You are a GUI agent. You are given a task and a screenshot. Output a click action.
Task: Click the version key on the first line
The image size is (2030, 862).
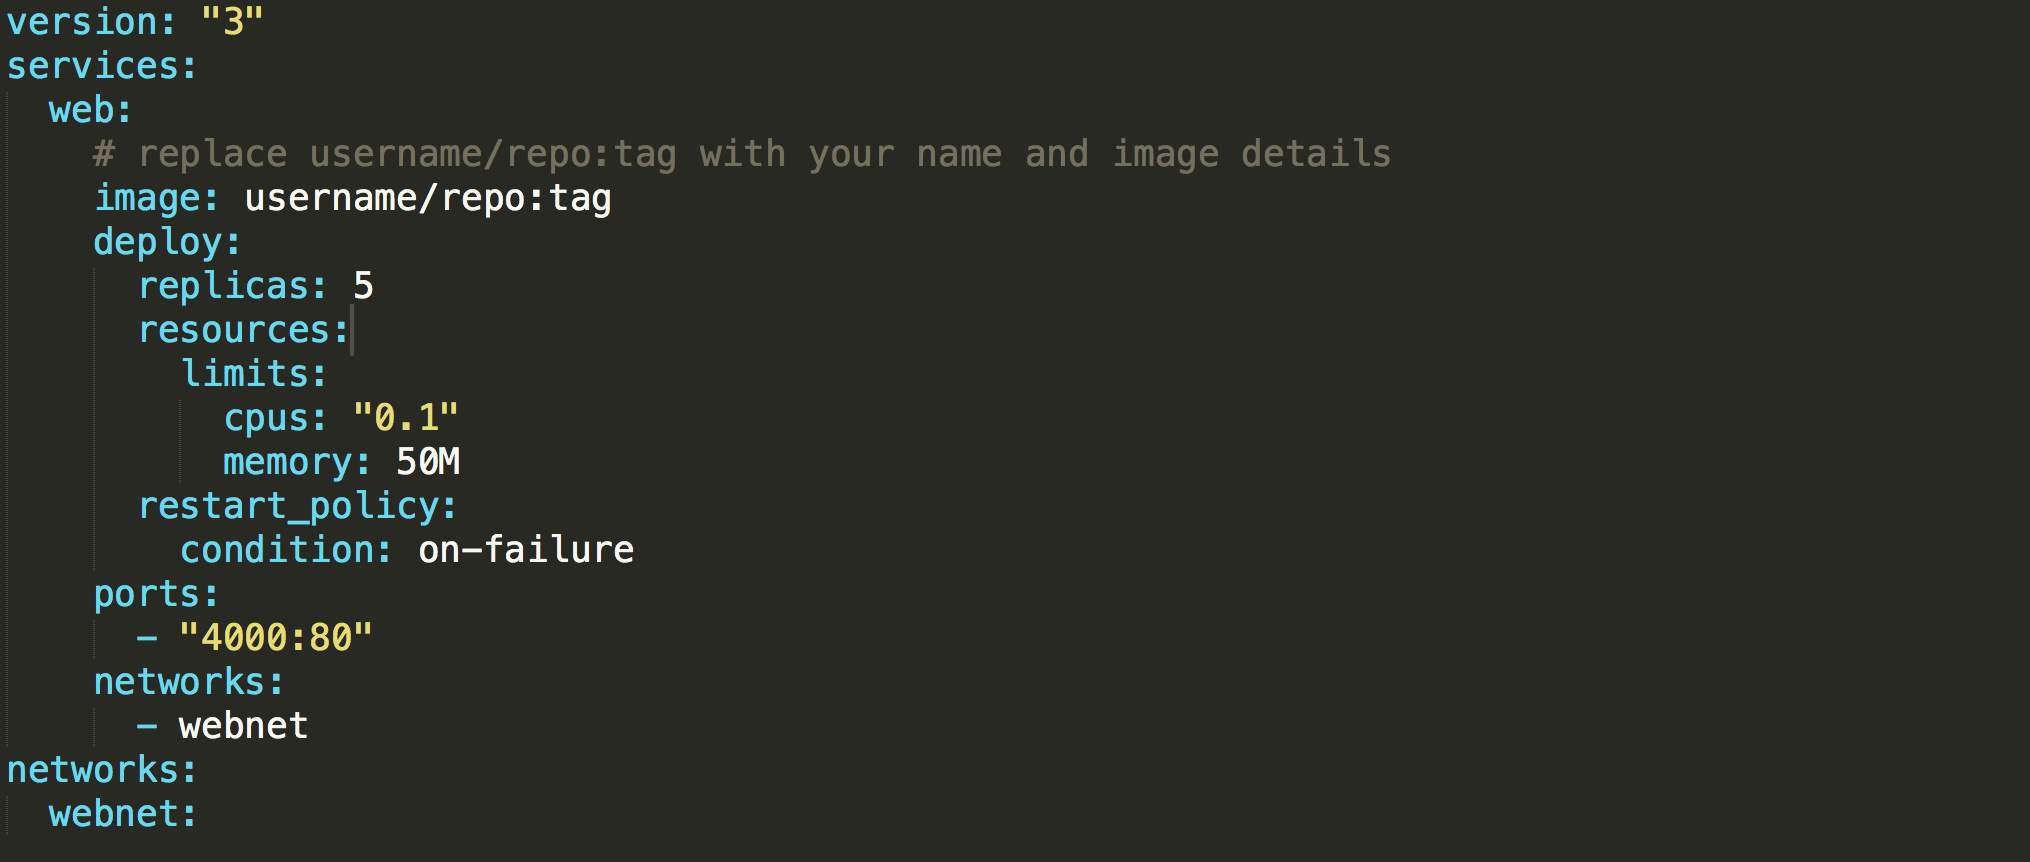pos(82,22)
